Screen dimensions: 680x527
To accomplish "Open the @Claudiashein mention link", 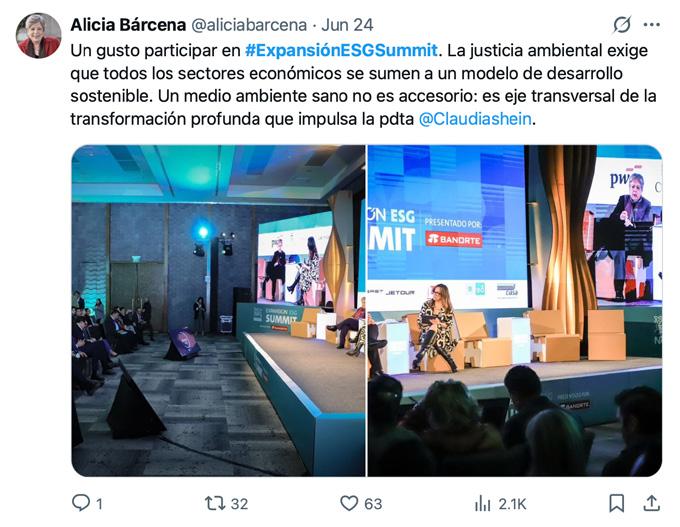I will [x=475, y=118].
